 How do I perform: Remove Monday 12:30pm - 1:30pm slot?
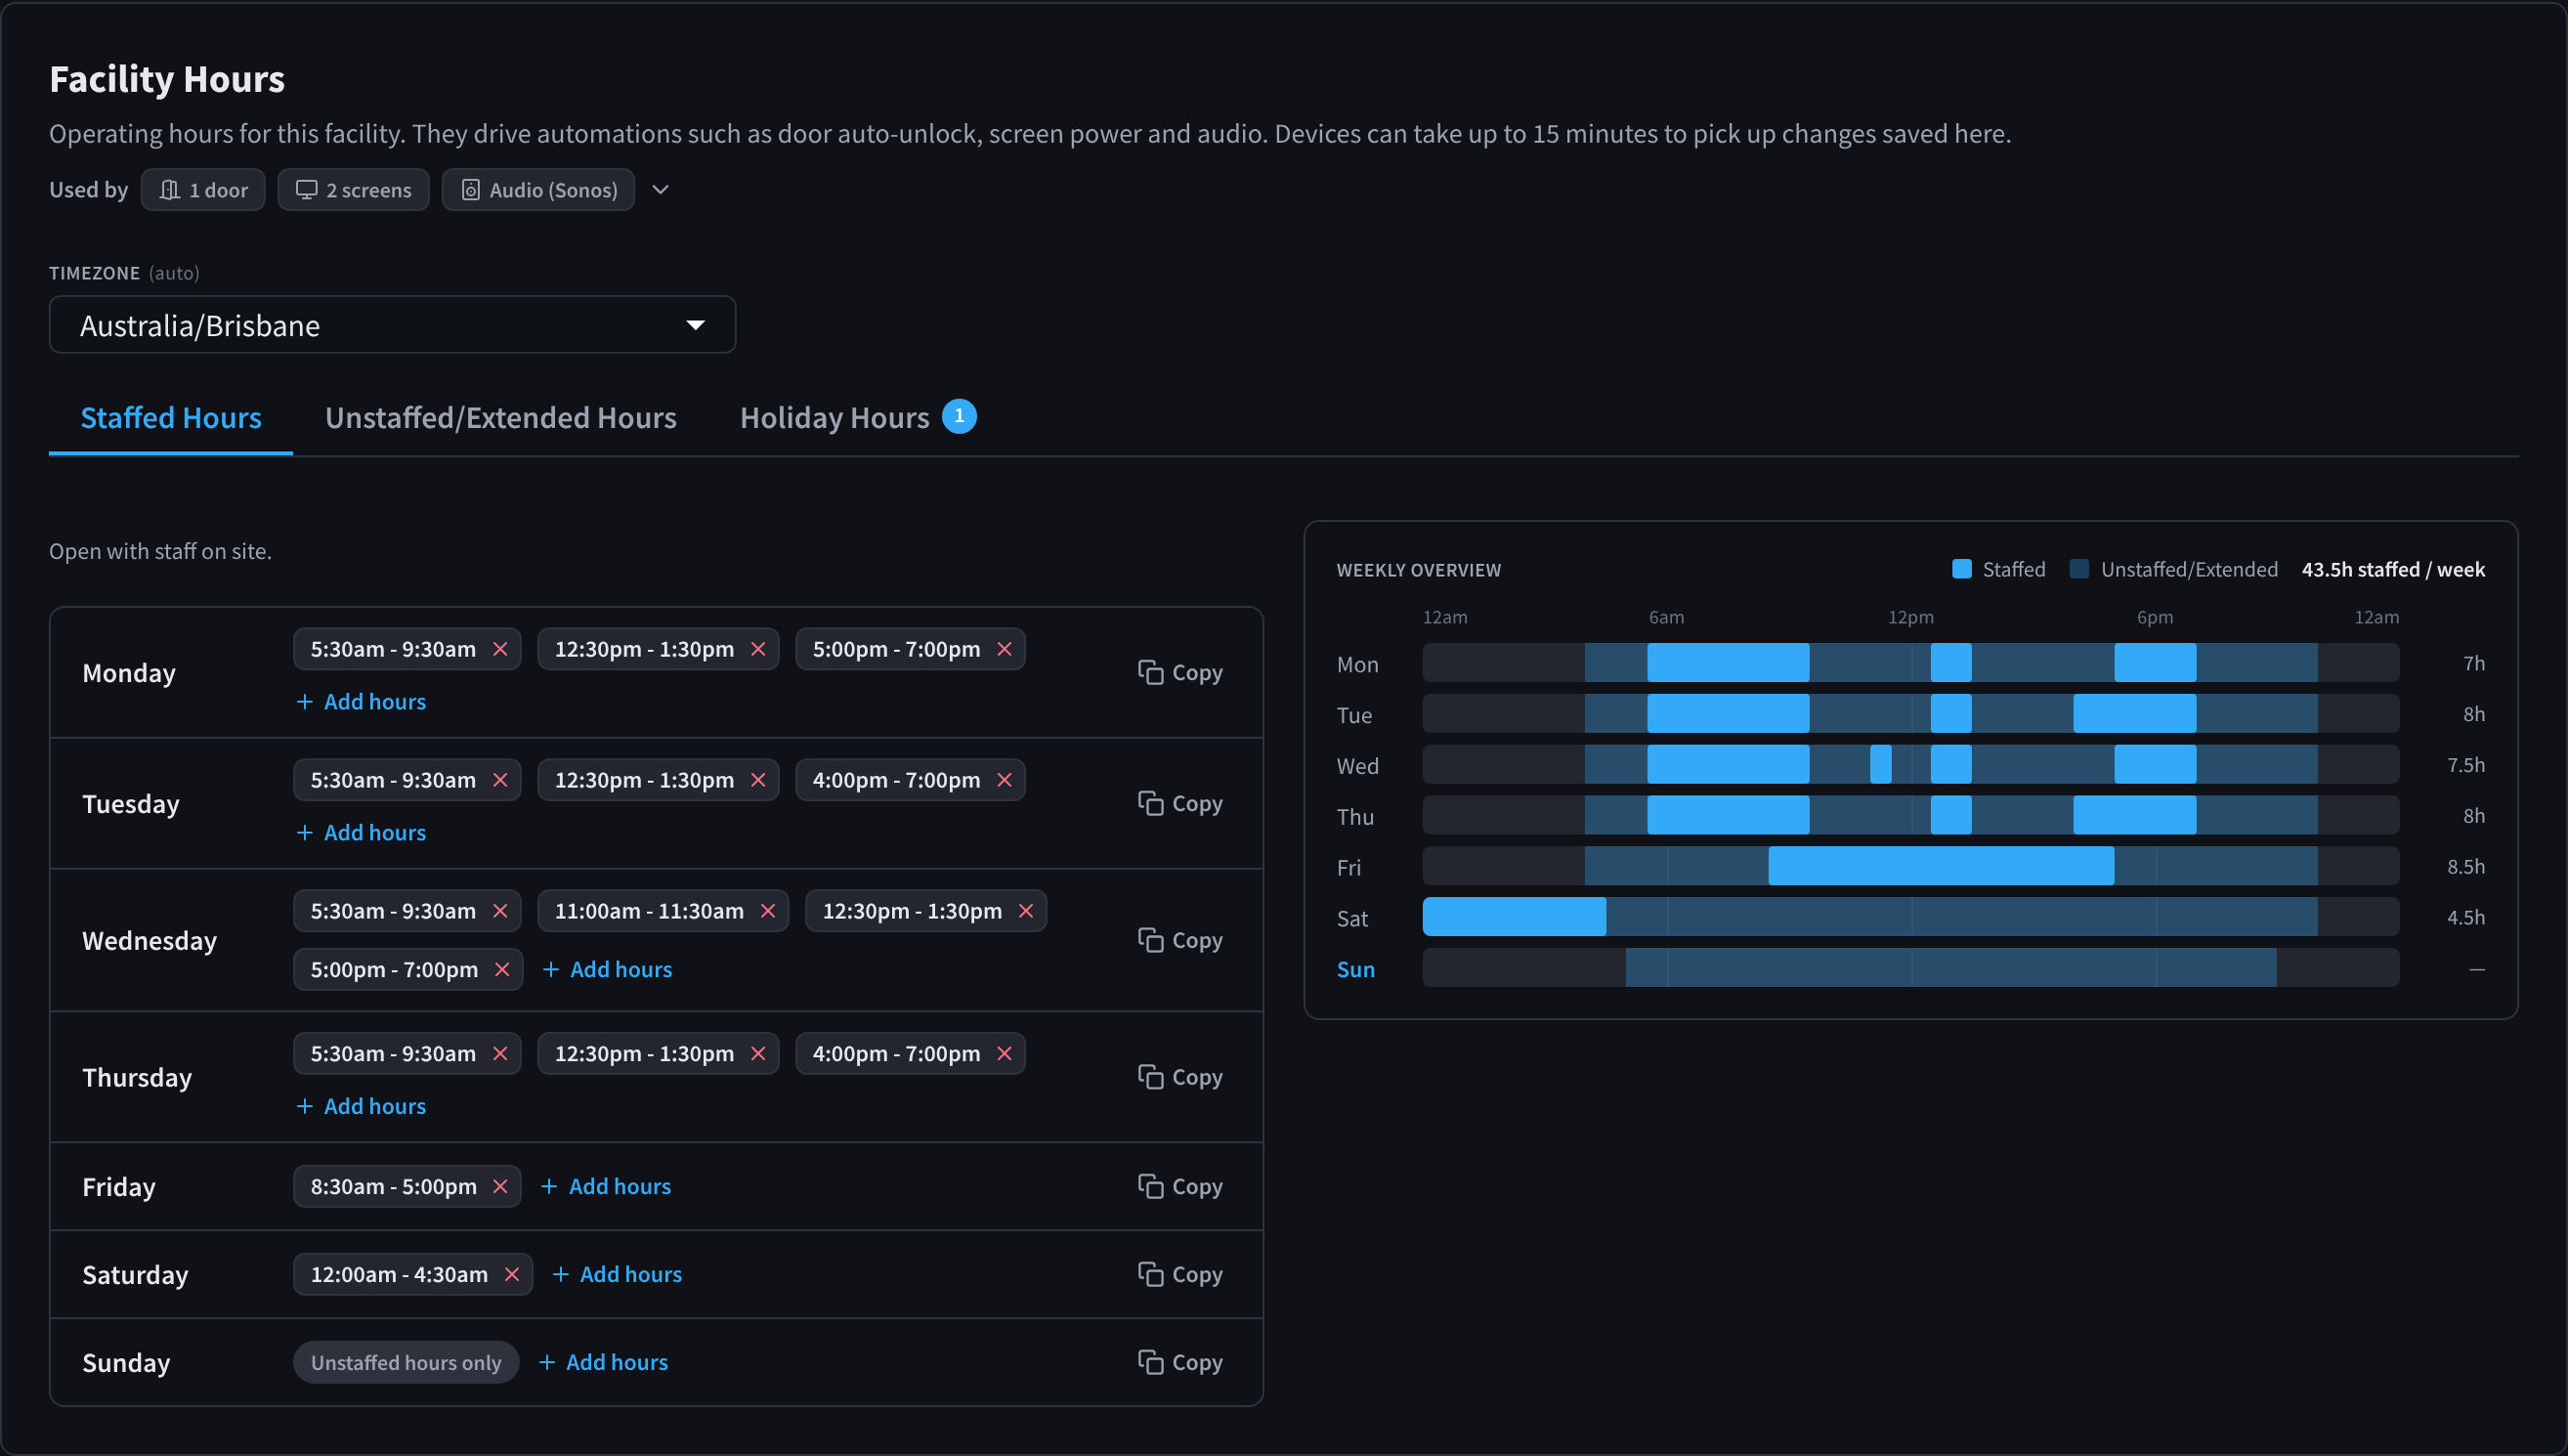point(758,649)
